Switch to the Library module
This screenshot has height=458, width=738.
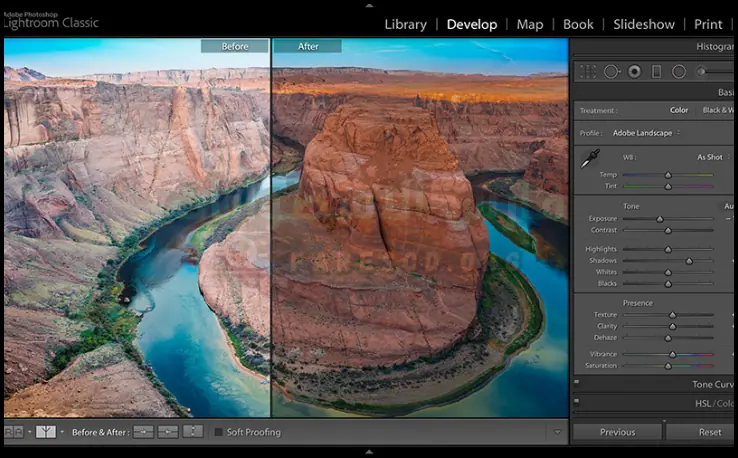(x=405, y=24)
